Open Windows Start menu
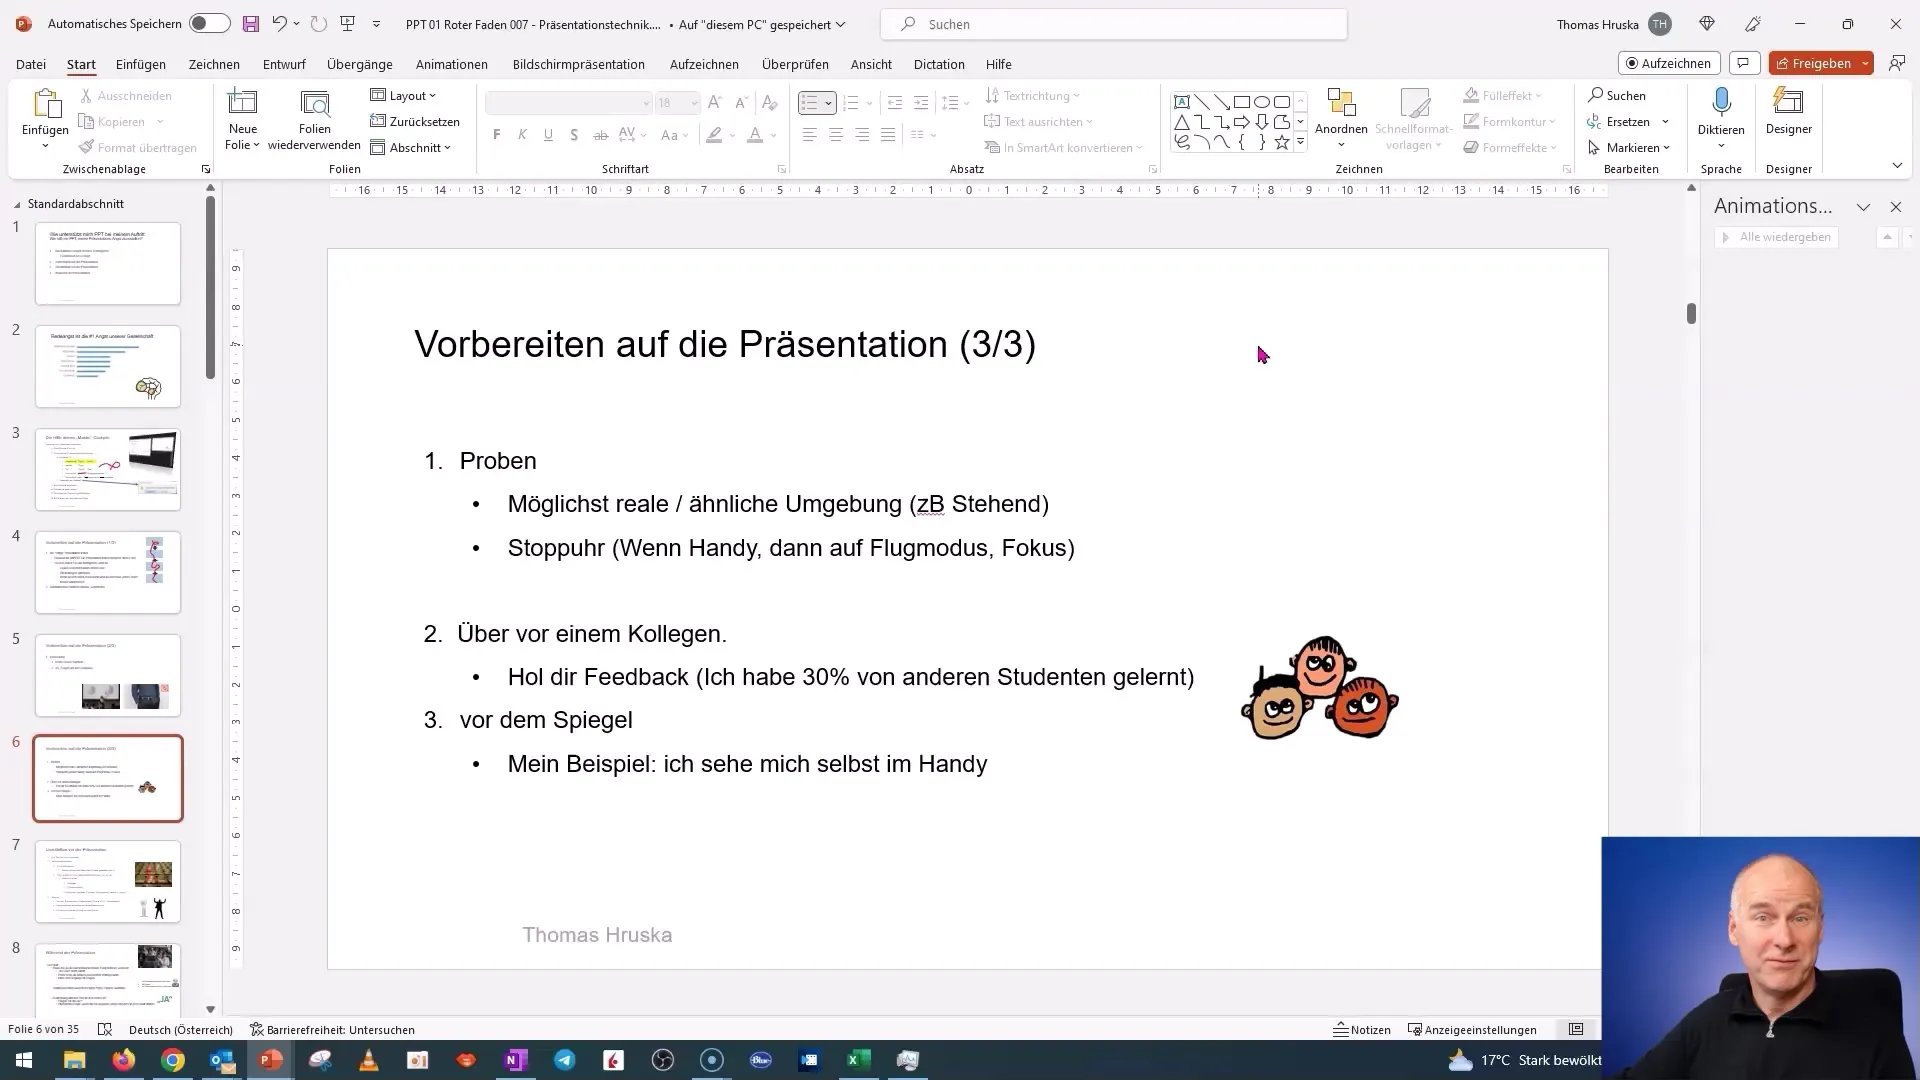 [x=24, y=1060]
